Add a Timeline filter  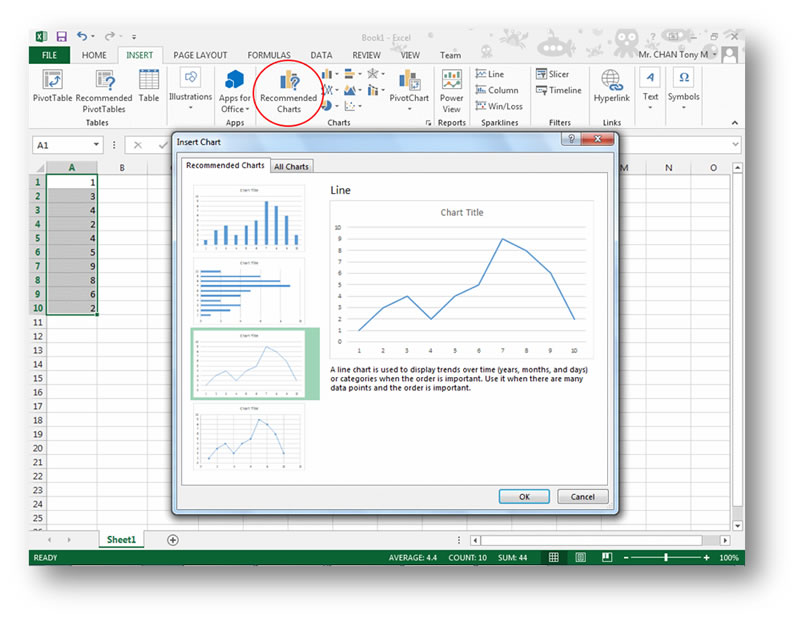pos(557,90)
